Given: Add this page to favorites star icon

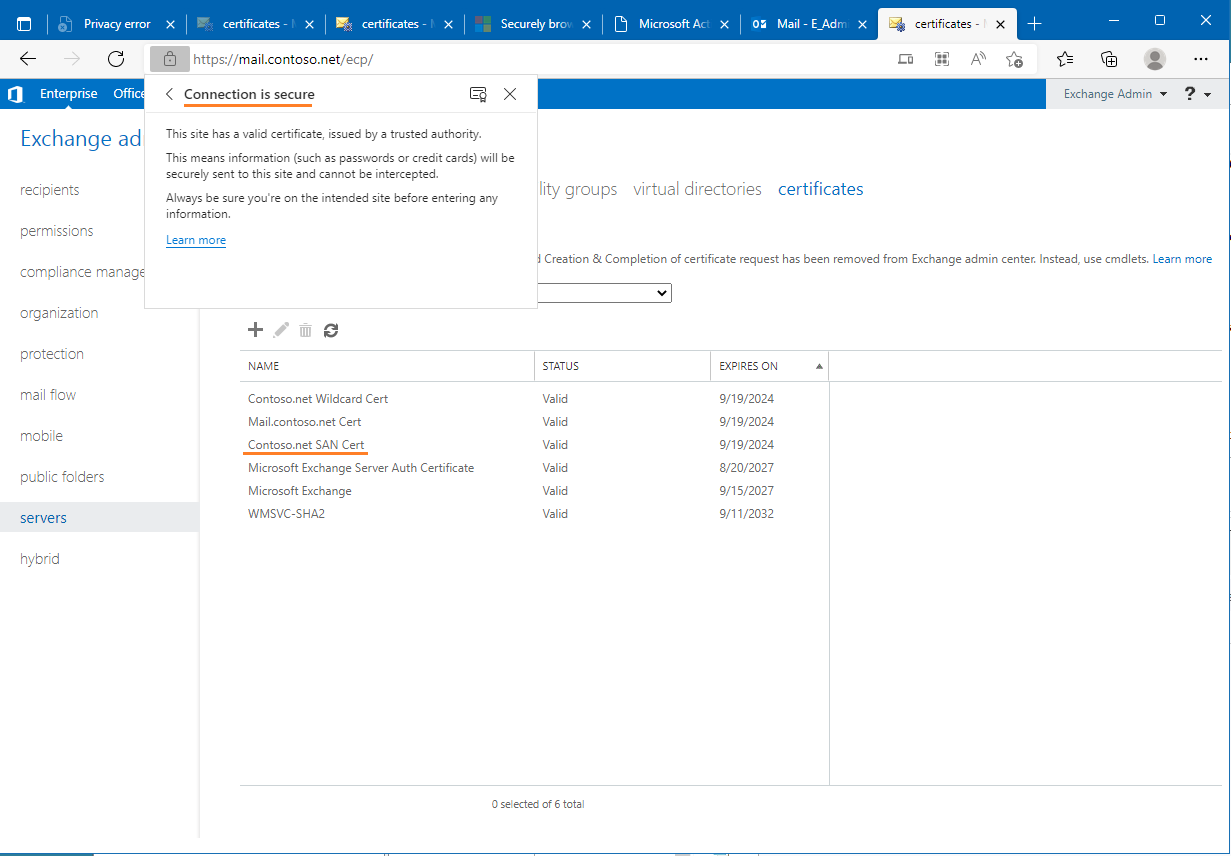Looking at the screenshot, I should point(1014,59).
